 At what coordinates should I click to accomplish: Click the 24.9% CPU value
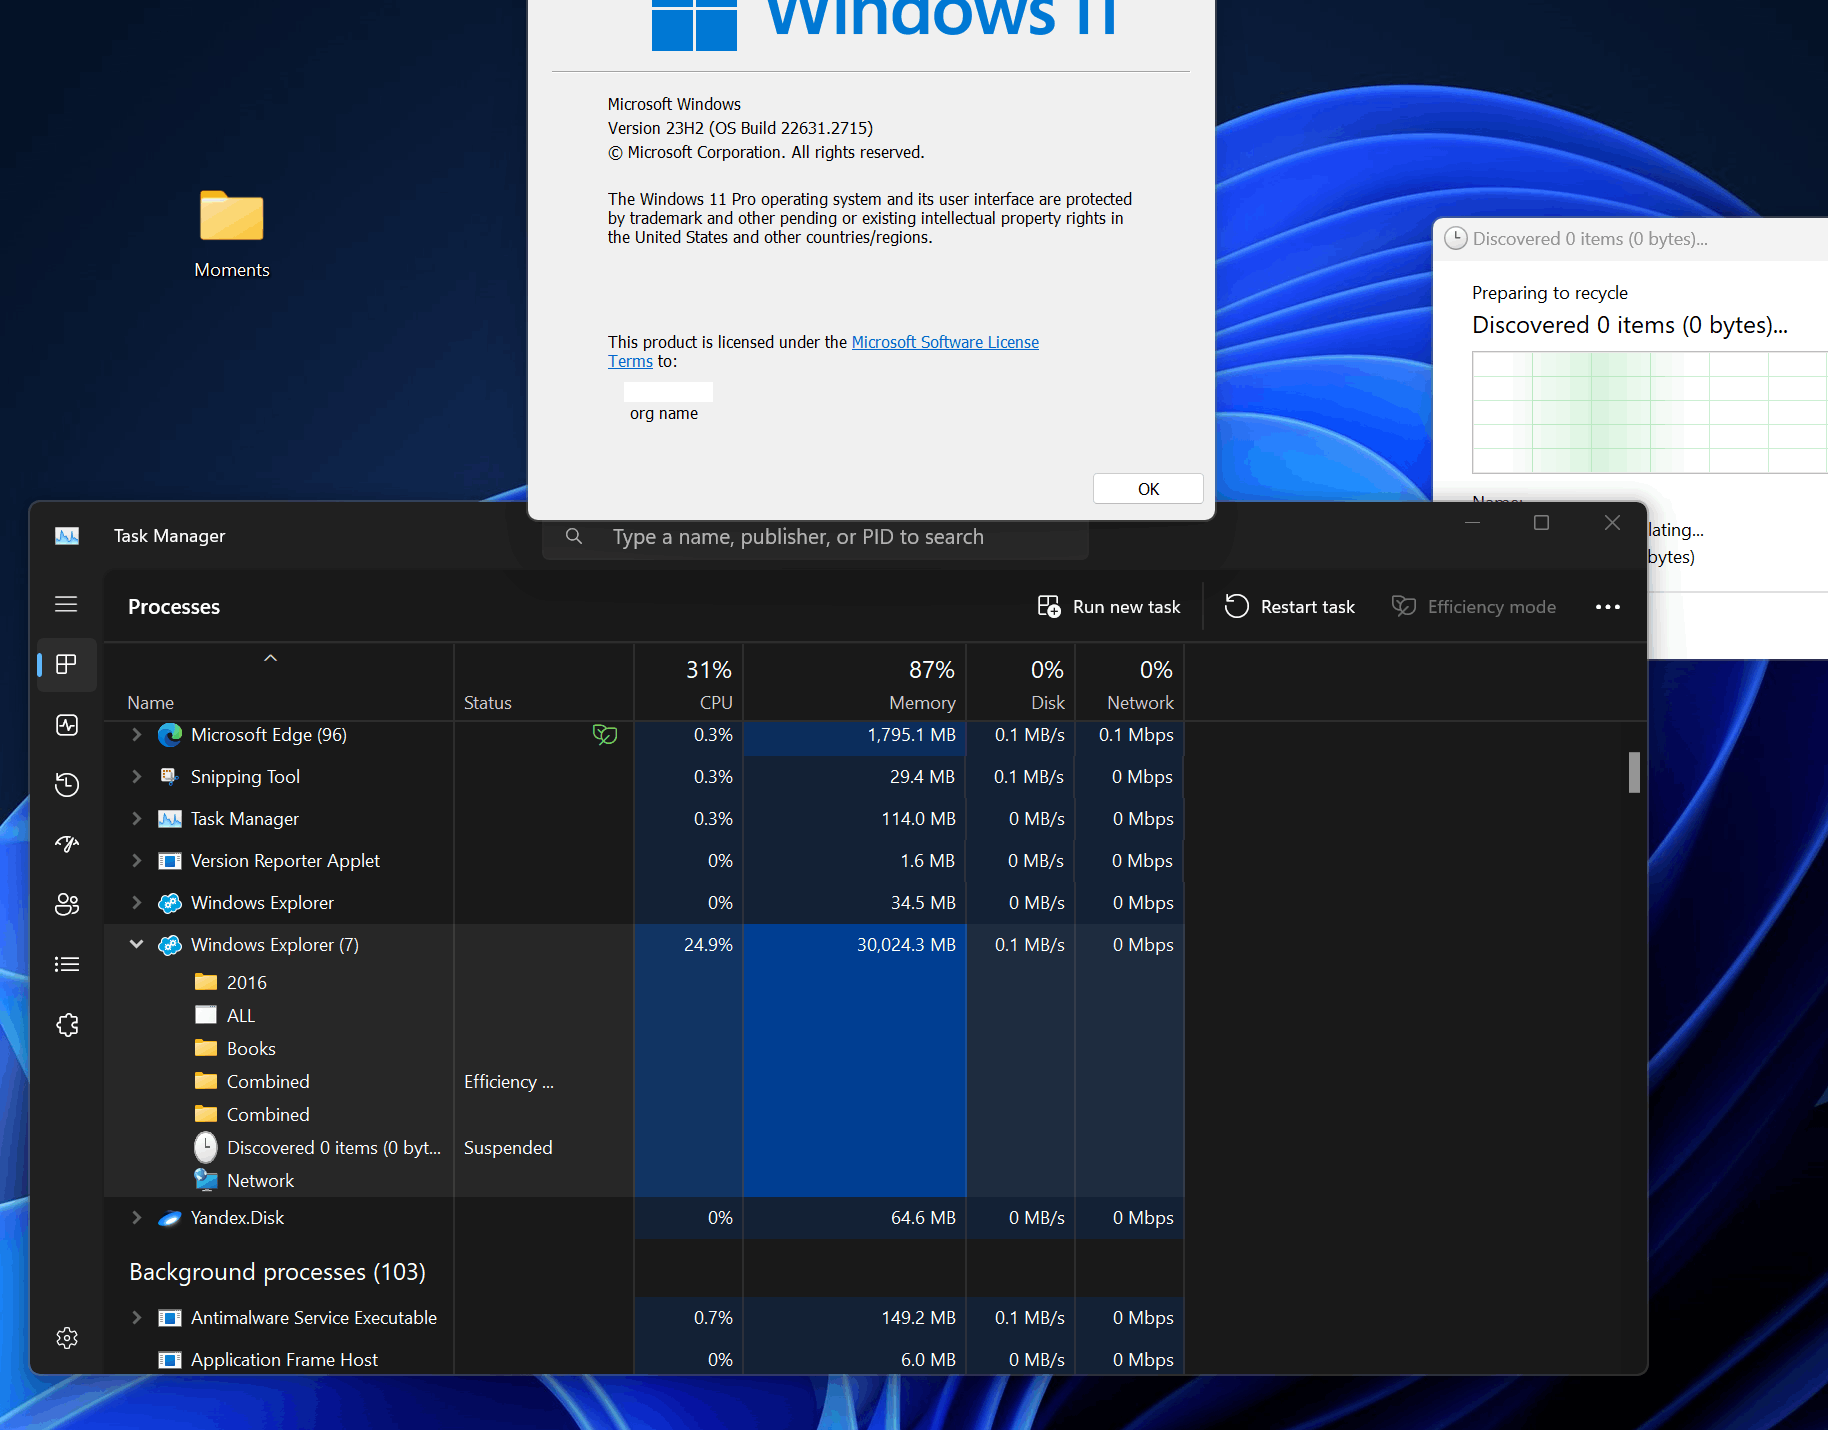tap(708, 945)
